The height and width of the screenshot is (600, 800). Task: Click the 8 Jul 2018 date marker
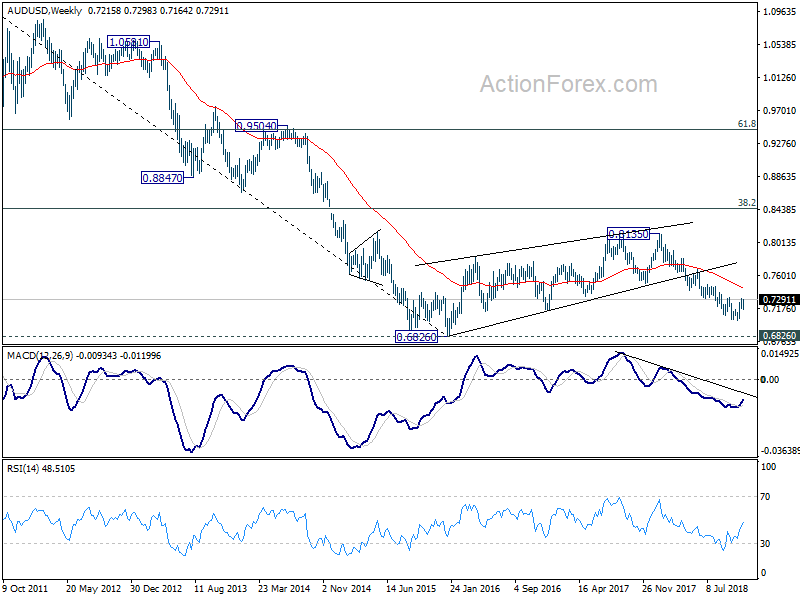pos(727,588)
